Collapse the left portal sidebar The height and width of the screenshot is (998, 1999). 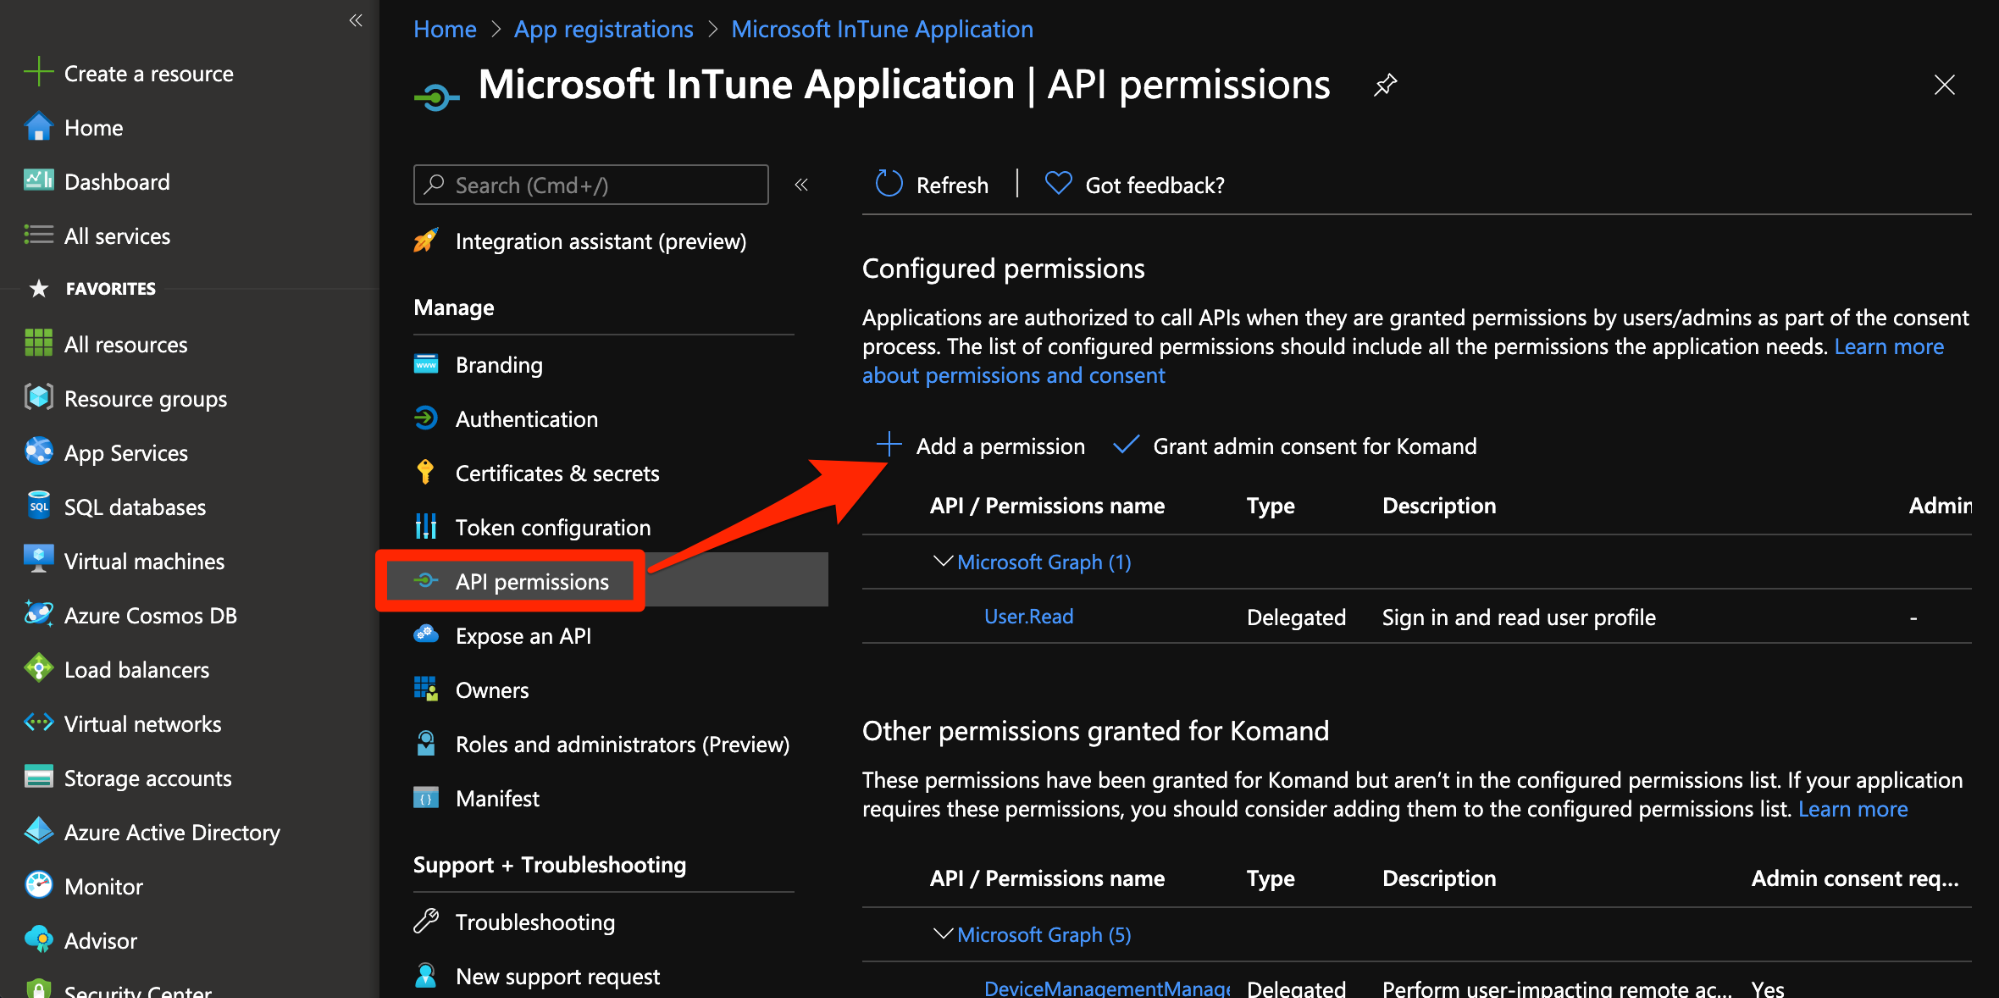(x=356, y=20)
